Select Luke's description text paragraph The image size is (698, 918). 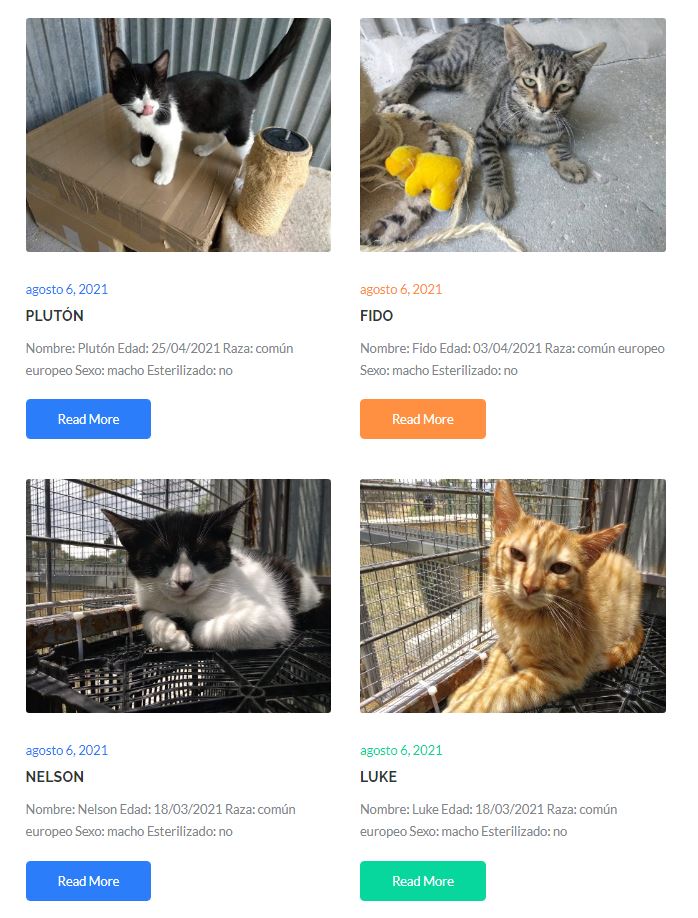click(488, 820)
